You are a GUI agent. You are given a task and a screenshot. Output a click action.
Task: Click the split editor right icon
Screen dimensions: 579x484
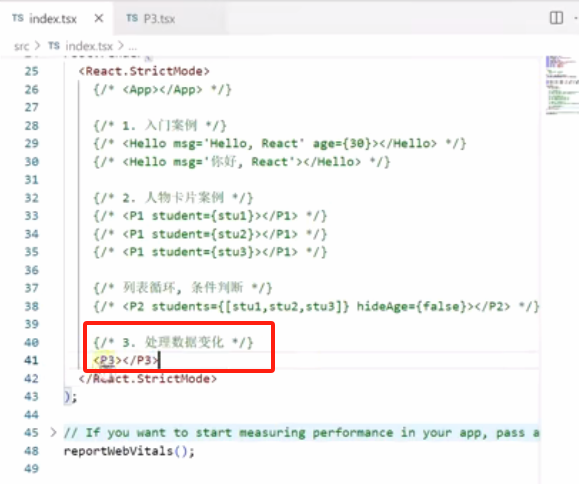[556, 18]
